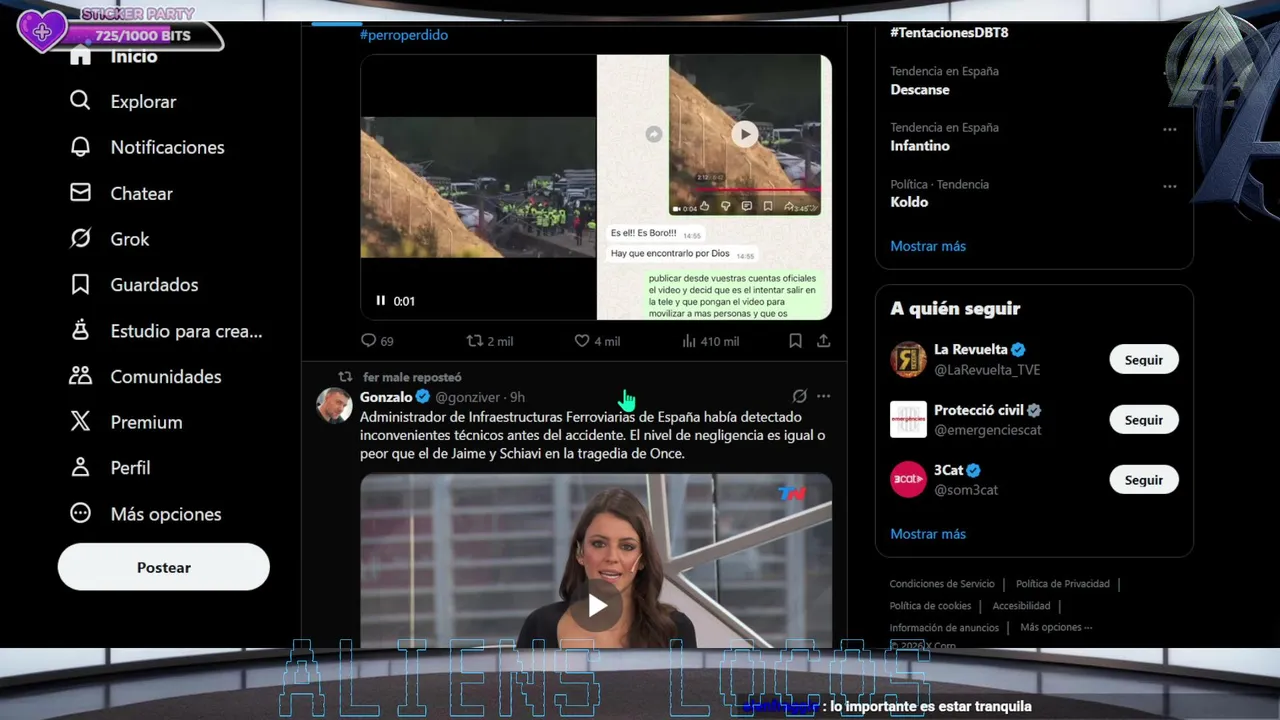Image resolution: width=1280 pixels, height=720 pixels.
Task: Select Guardados menu label
Action: click(x=154, y=285)
